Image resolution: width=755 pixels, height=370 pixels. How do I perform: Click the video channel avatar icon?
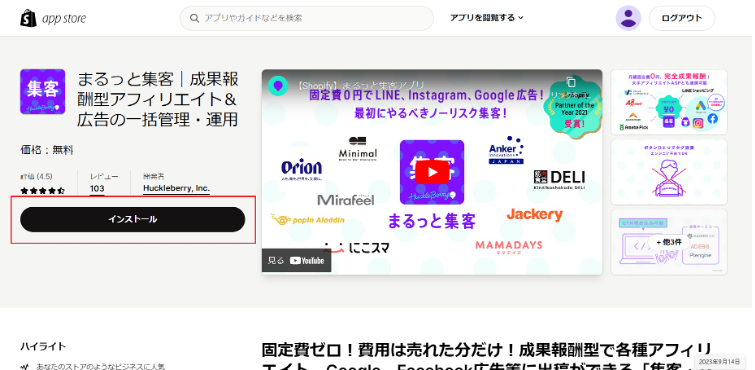coord(278,86)
